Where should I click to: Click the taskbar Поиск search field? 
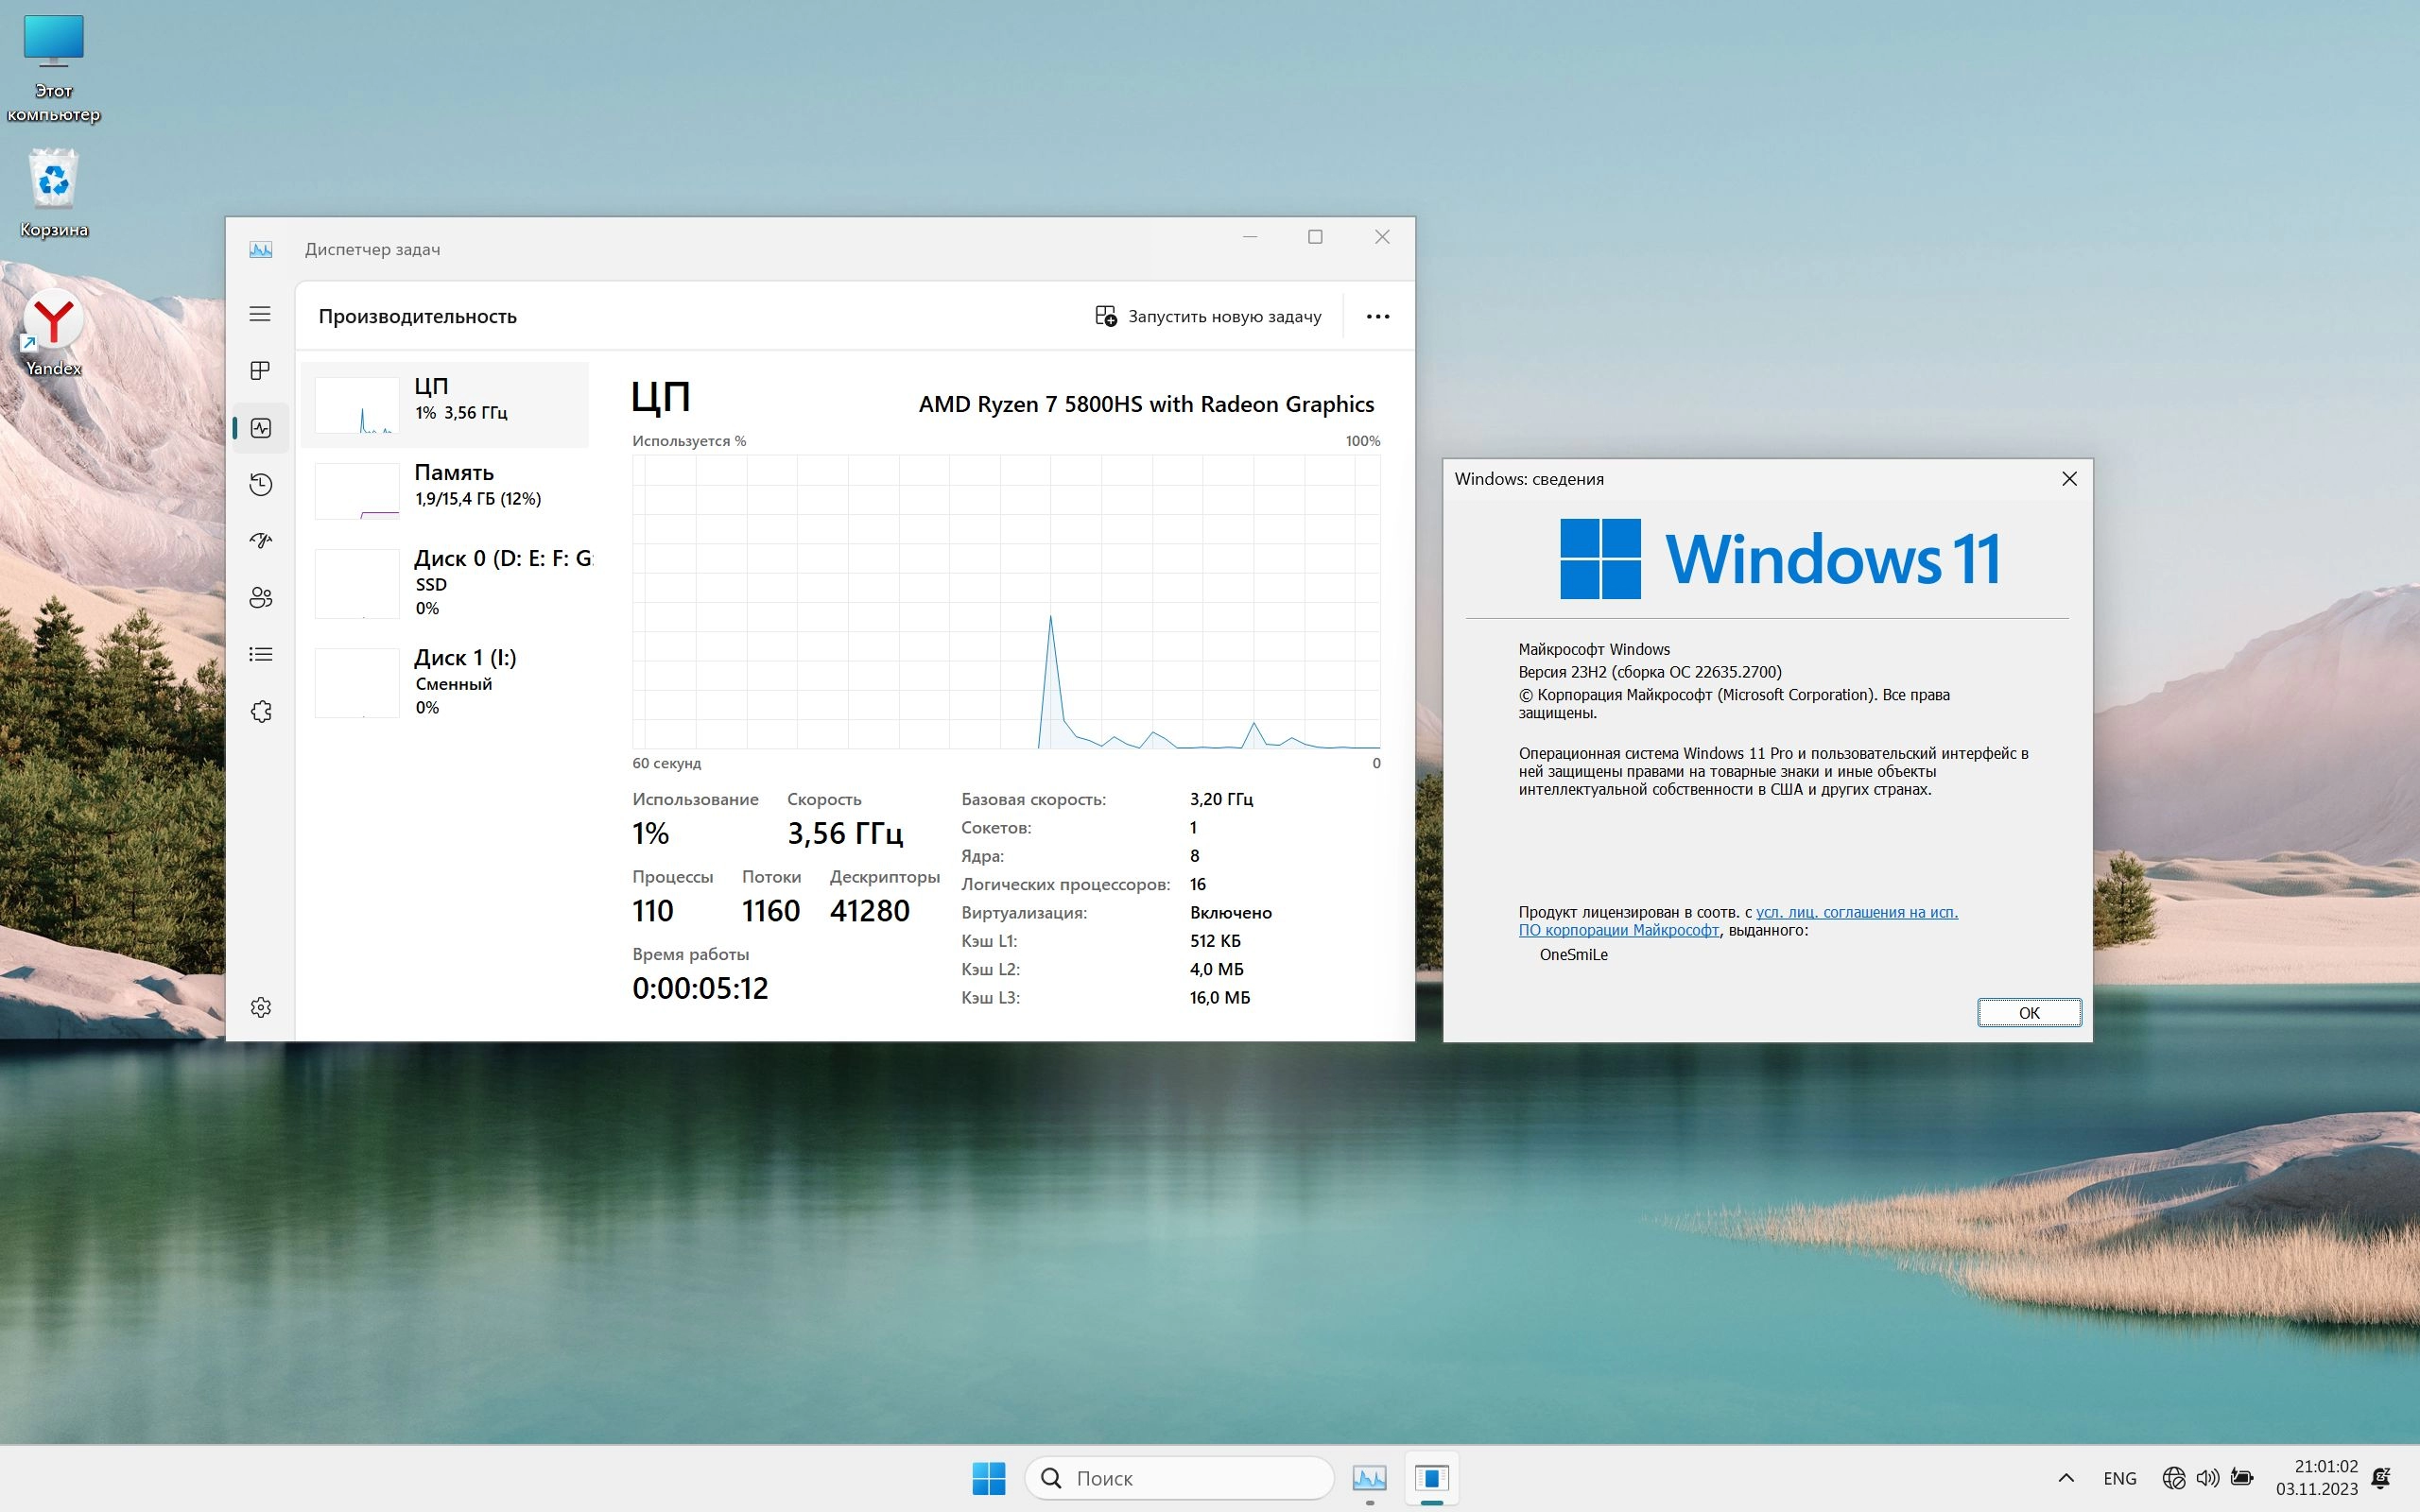point(1180,1478)
